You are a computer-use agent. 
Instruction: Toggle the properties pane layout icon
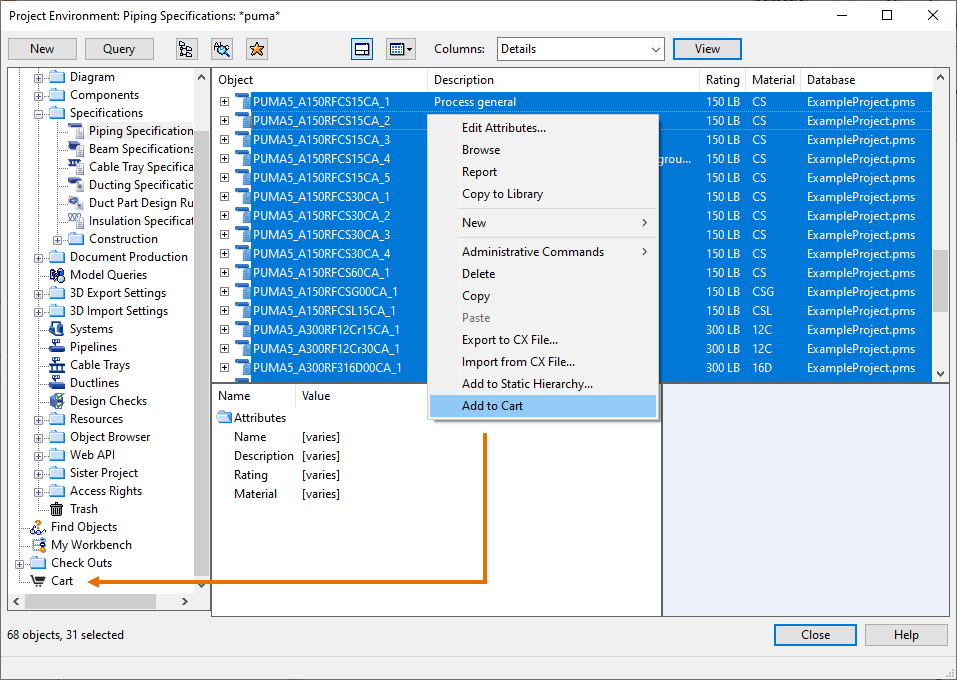(362, 49)
